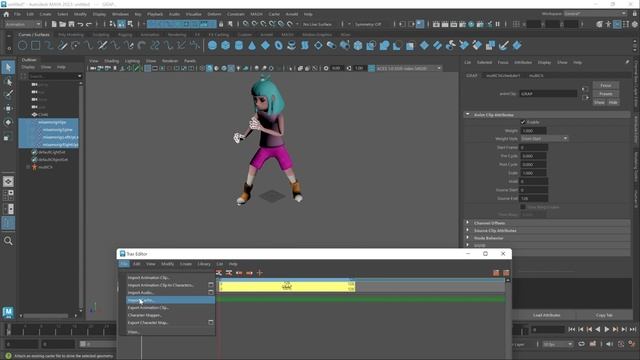The image size is (640, 360).
Task: Expand the Channel Offsets section
Action: [x=468, y=223]
